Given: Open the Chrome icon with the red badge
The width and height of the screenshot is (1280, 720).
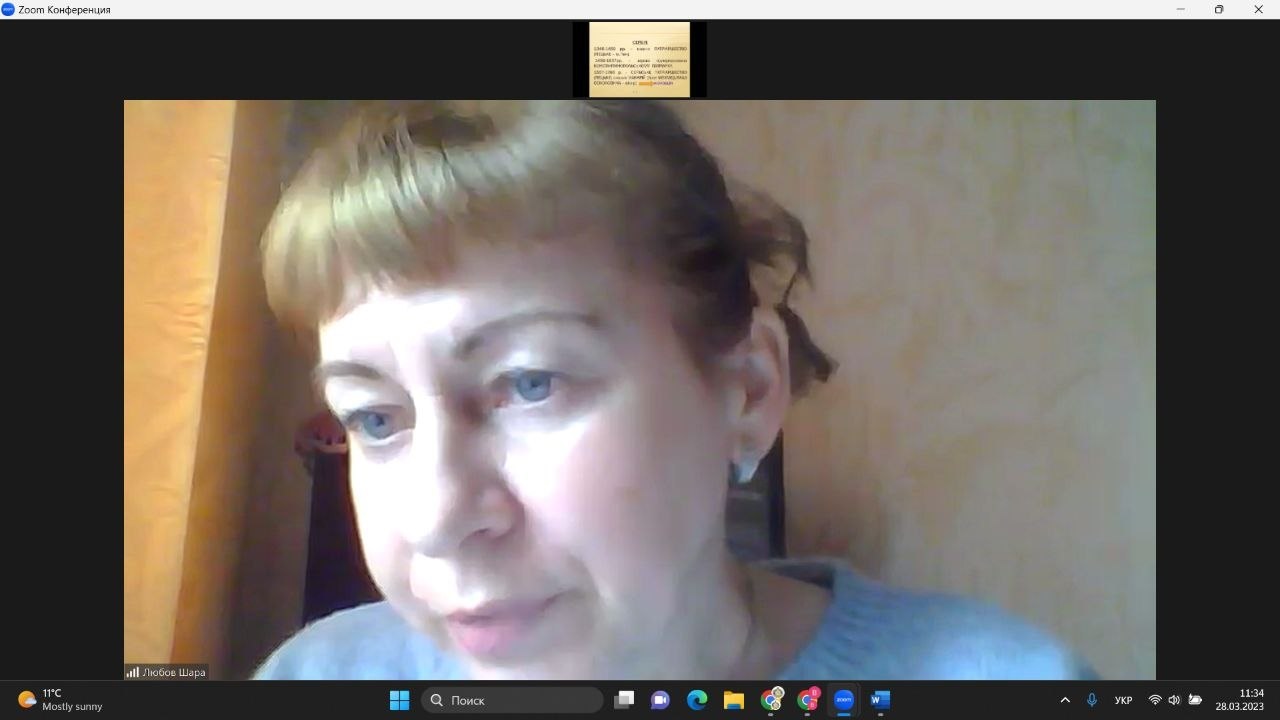Looking at the screenshot, I should click(808, 700).
